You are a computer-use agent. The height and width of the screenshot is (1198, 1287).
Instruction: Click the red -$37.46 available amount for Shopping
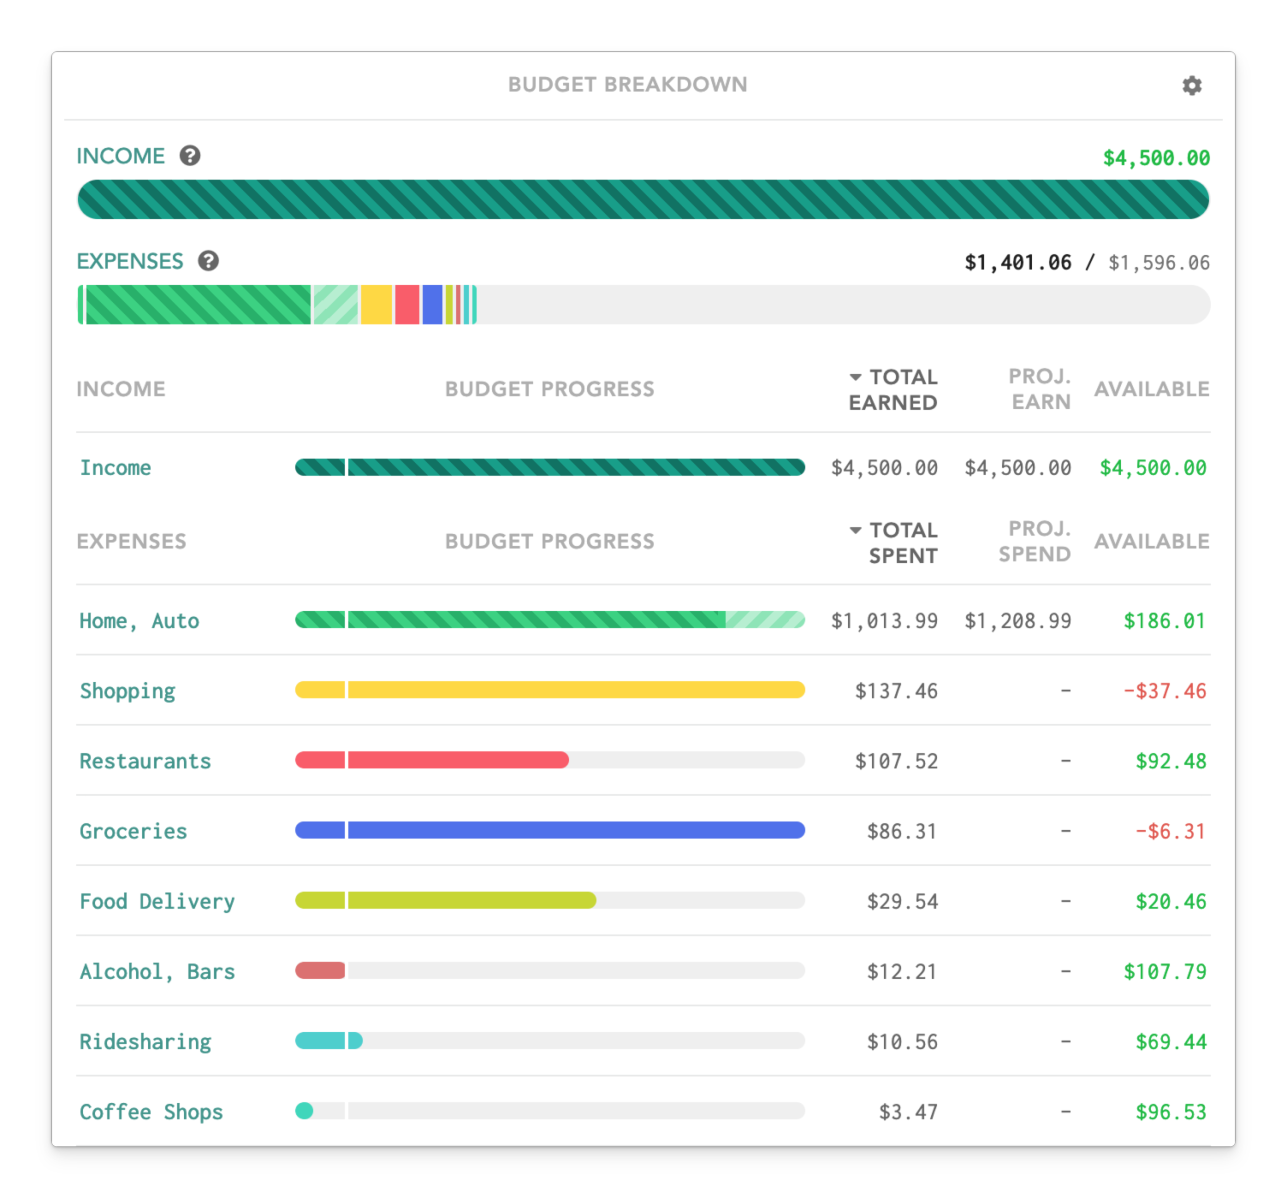pyautogui.click(x=1165, y=690)
